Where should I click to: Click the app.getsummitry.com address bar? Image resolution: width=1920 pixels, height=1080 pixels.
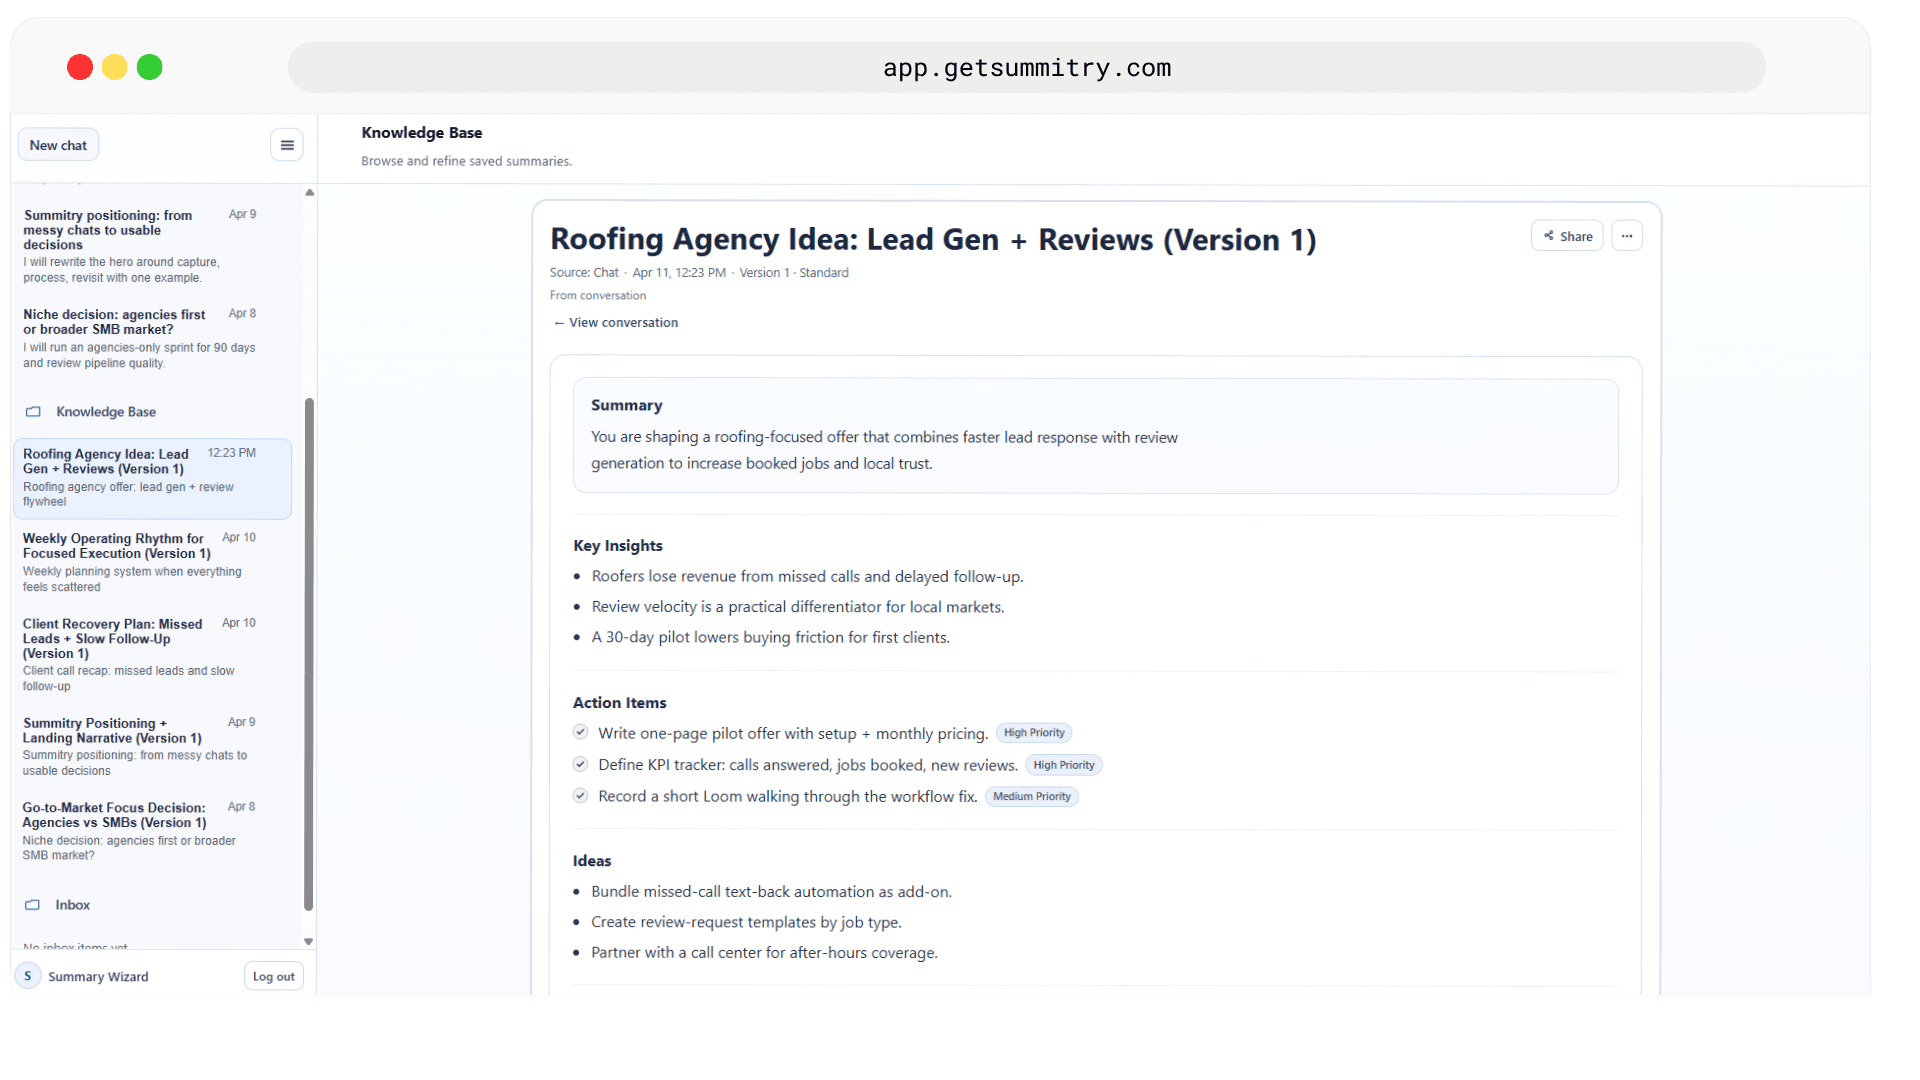(1026, 67)
